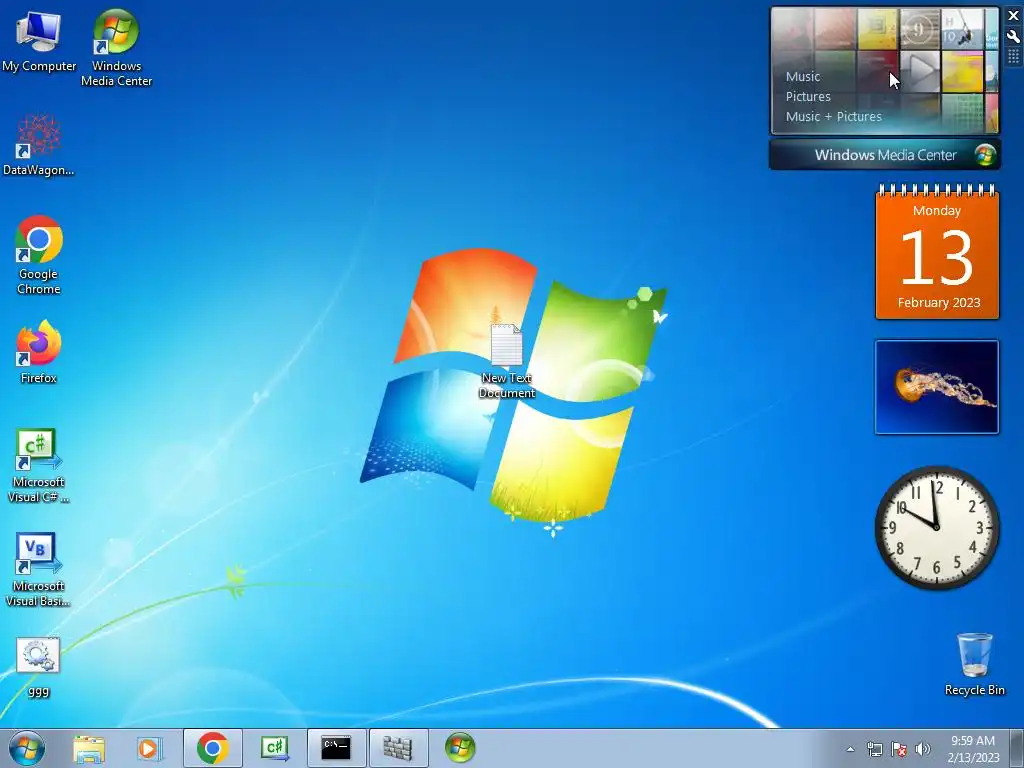Screen dimensions: 1024x768
Task: Select the Google Chrome desktop shortcut
Action: coord(39,255)
